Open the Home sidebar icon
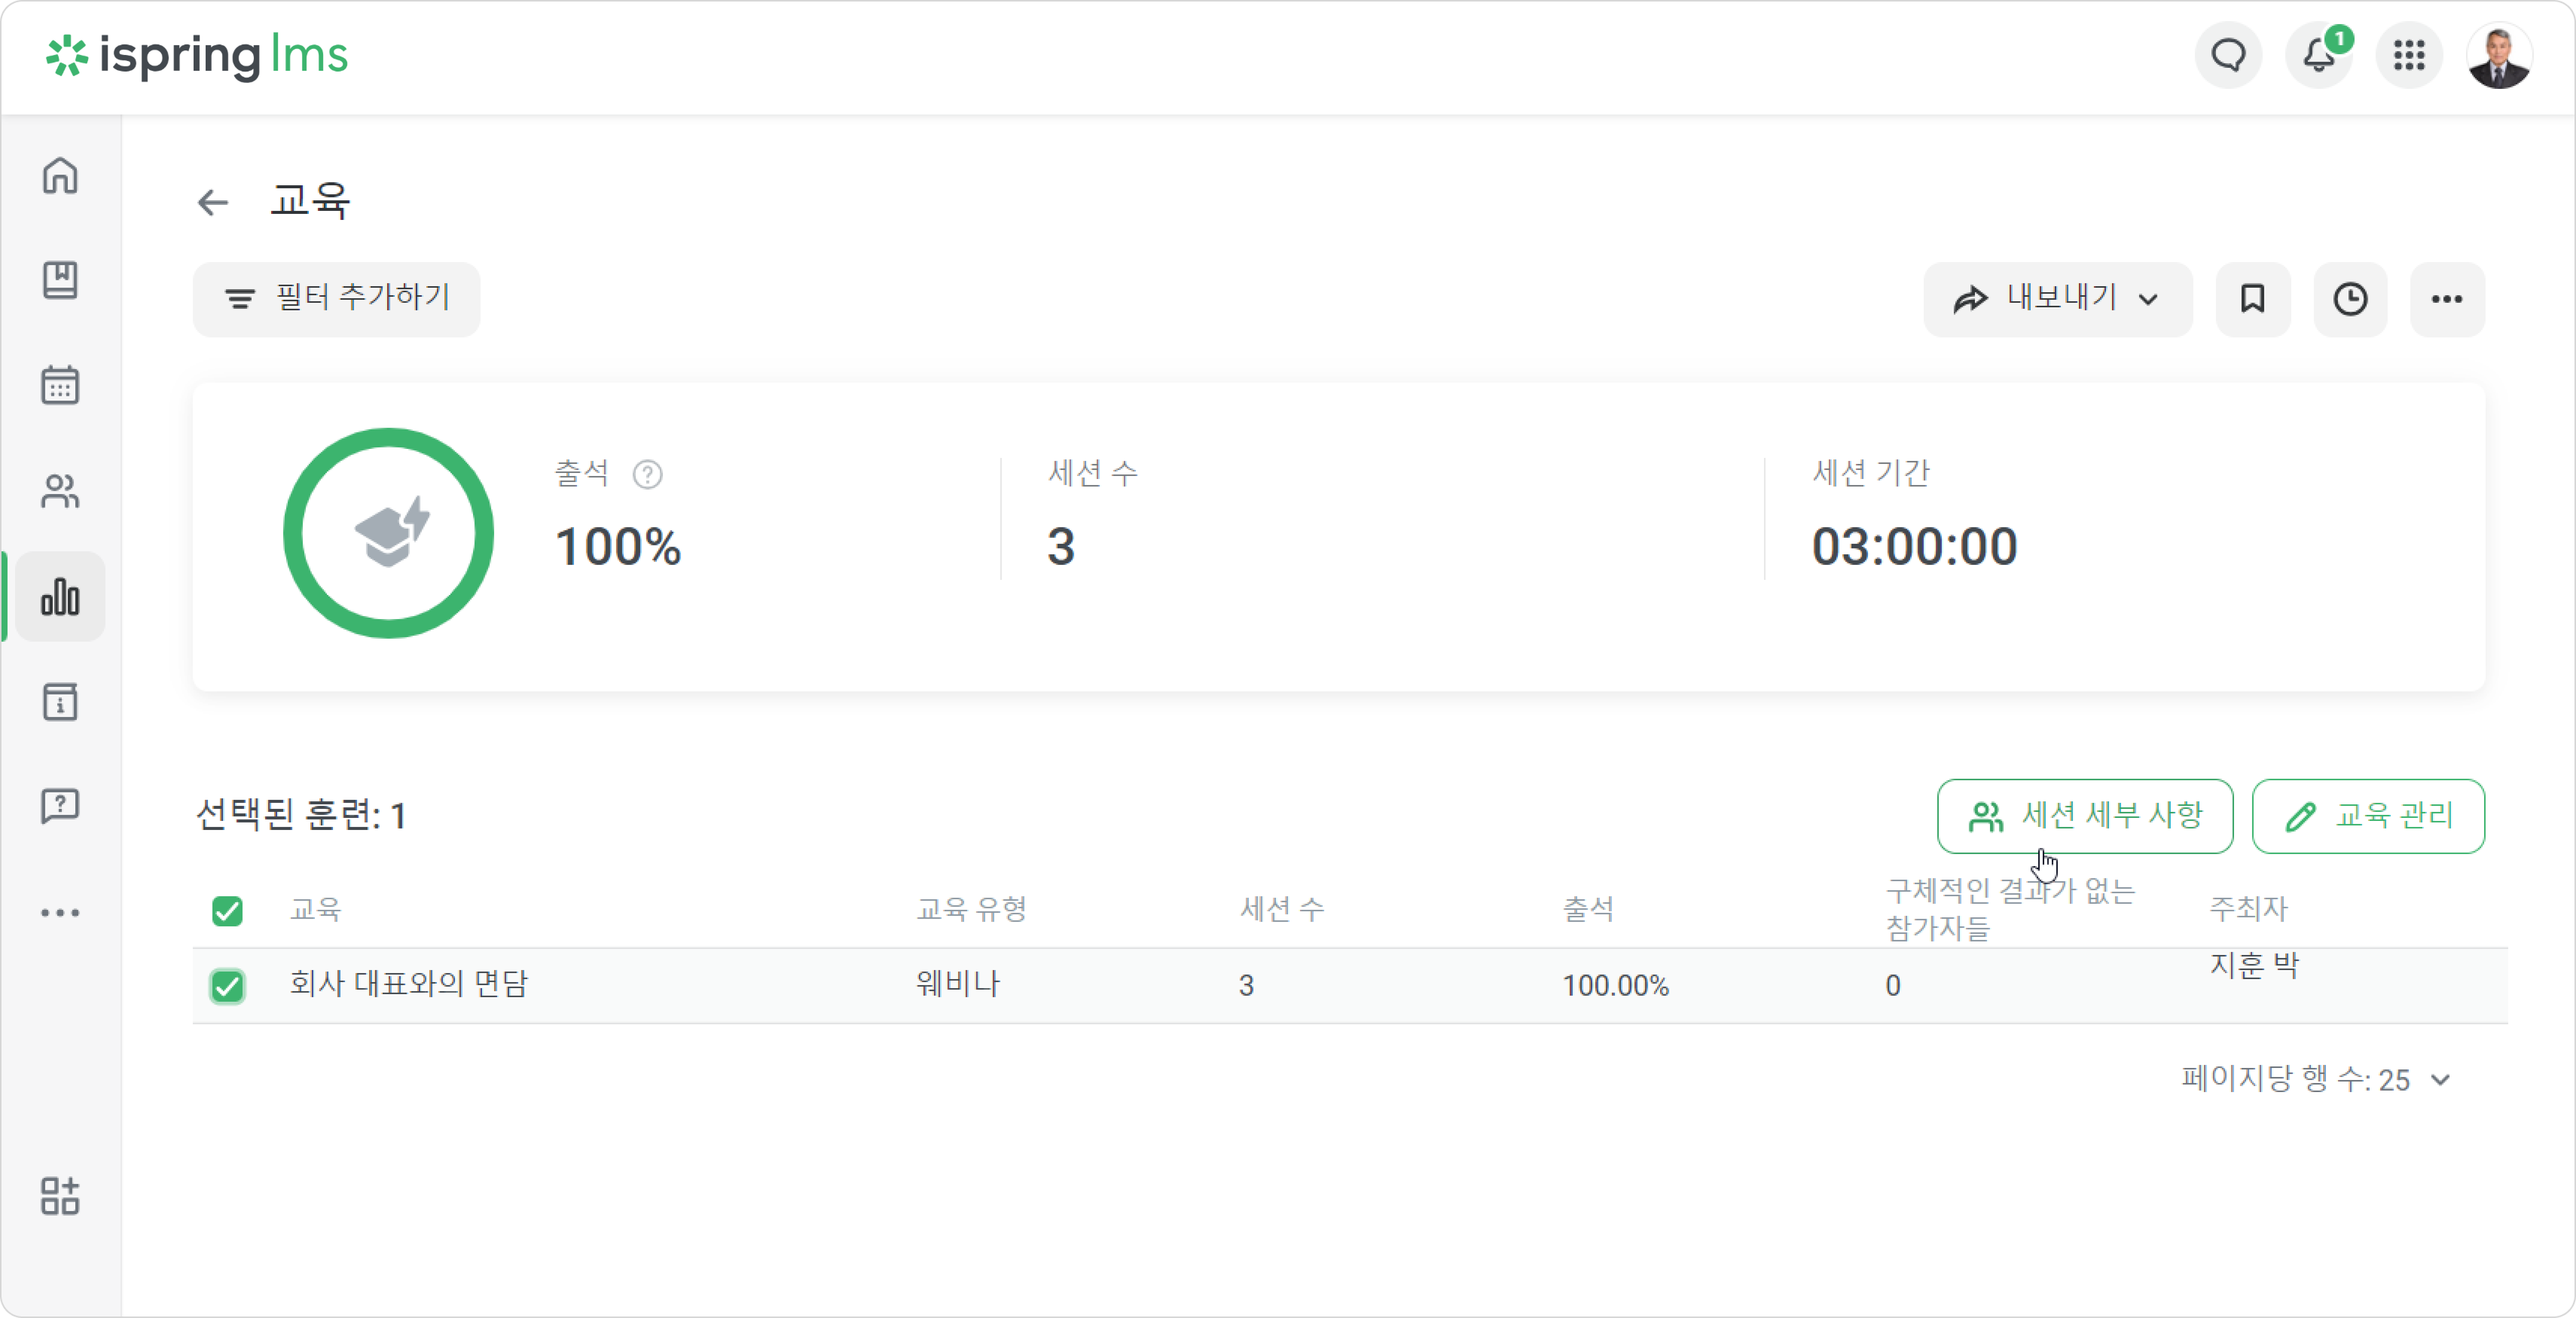The image size is (2576, 1318). tap(60, 175)
